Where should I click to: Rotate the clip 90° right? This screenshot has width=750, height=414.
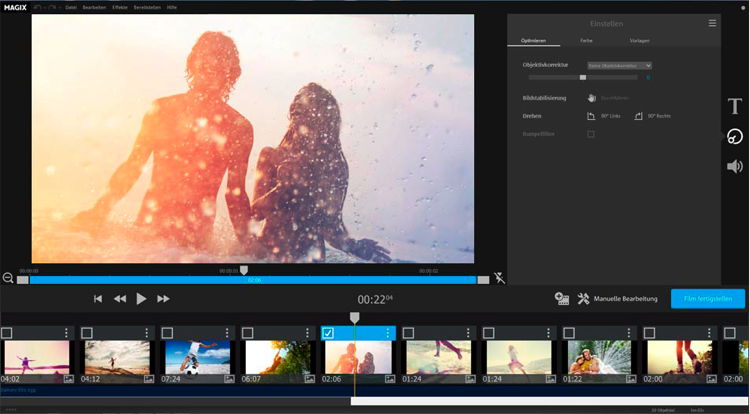(x=638, y=116)
